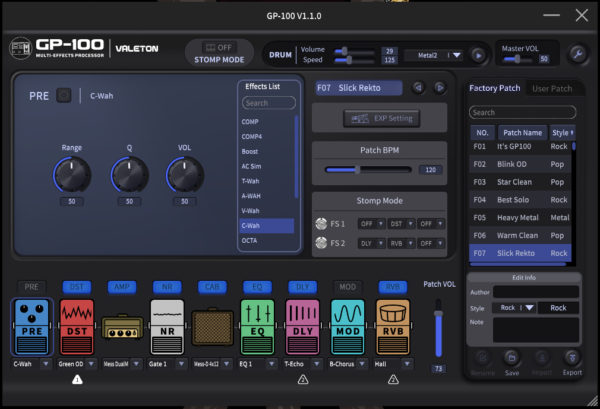This screenshot has height=409, width=600.
Task: Toggle the PRE block on/off label
Action: point(32,287)
